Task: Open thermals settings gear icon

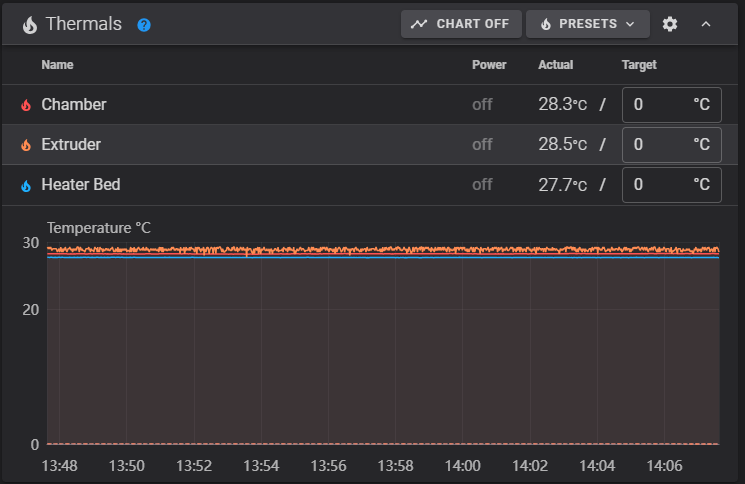Action: (x=670, y=24)
